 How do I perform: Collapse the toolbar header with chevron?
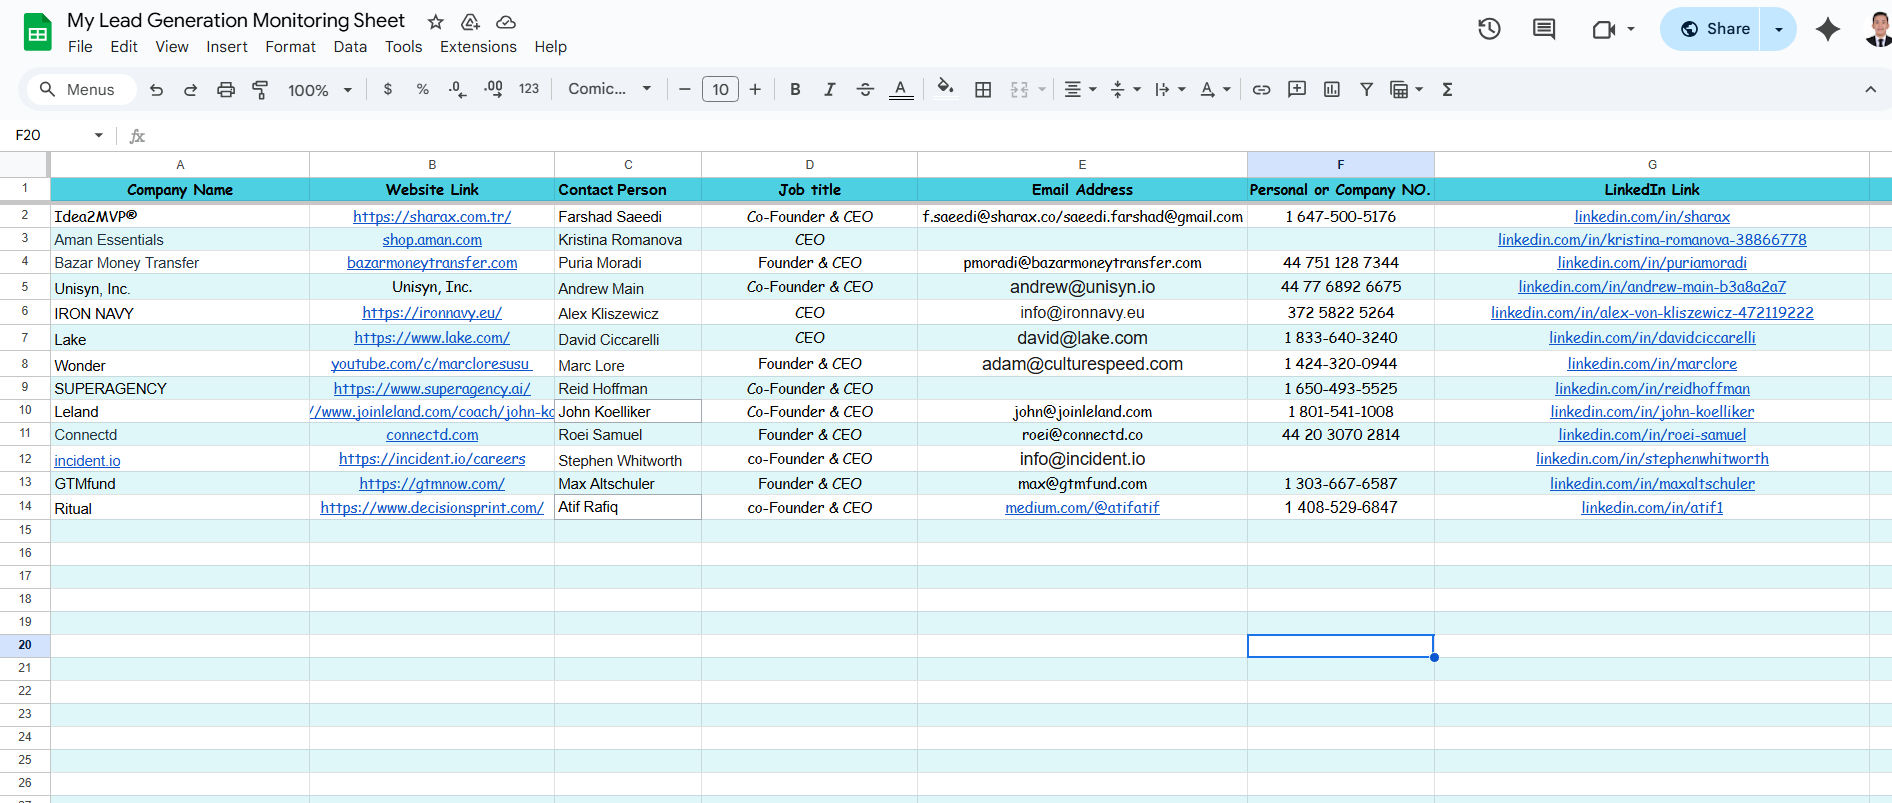pyautogui.click(x=1870, y=90)
